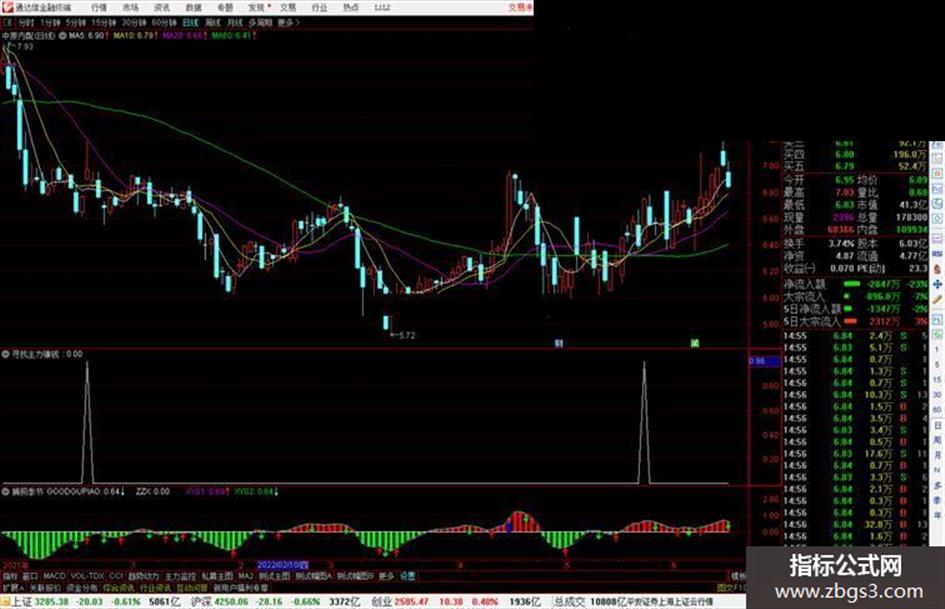Open the 市场 menu
This screenshot has width=945, height=609.
click(130, 8)
